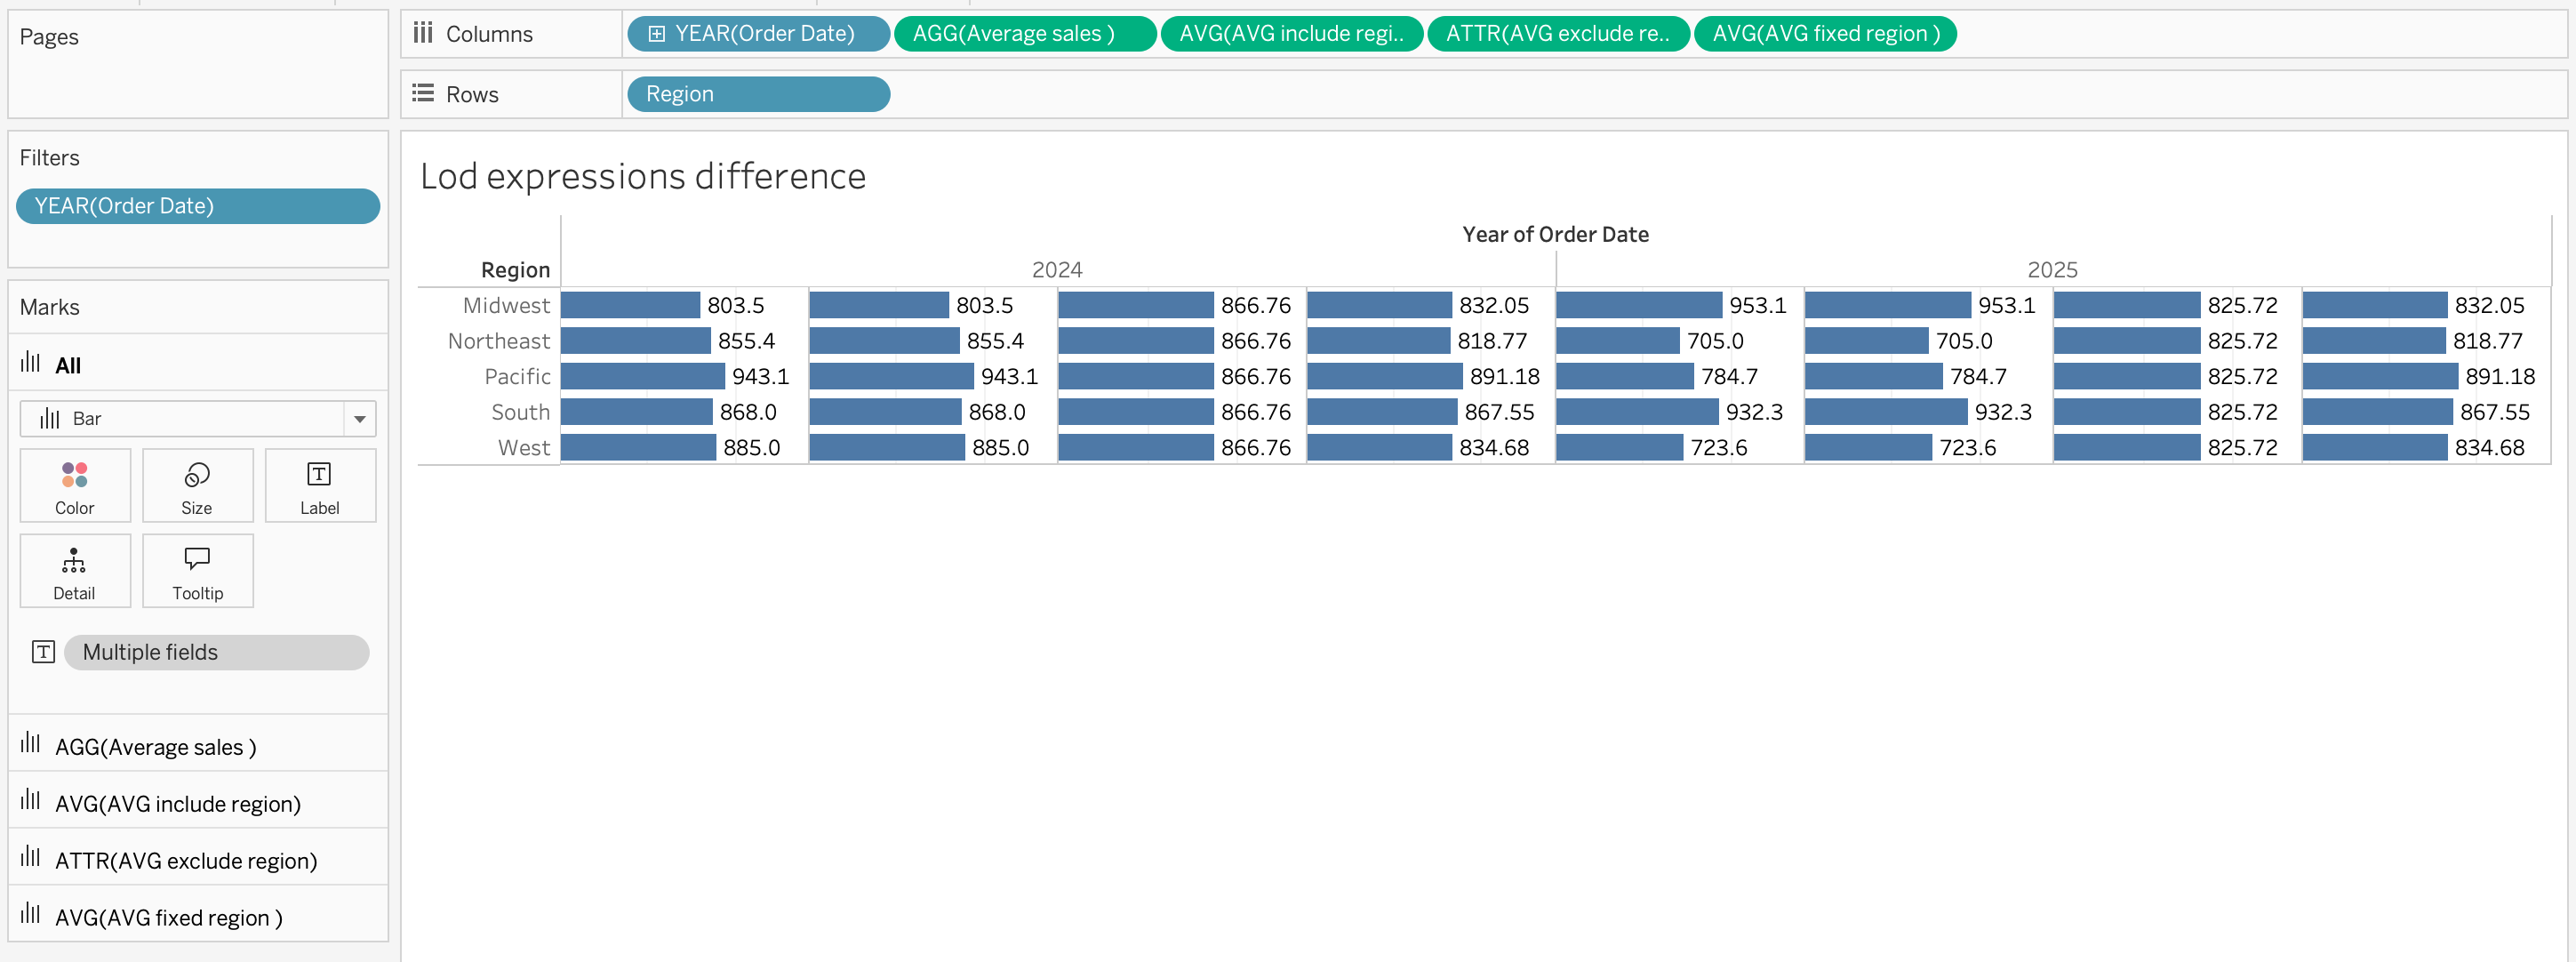Image resolution: width=2576 pixels, height=962 pixels.
Task: Open the AGG(Average sales) marks section
Action: [x=155, y=747]
